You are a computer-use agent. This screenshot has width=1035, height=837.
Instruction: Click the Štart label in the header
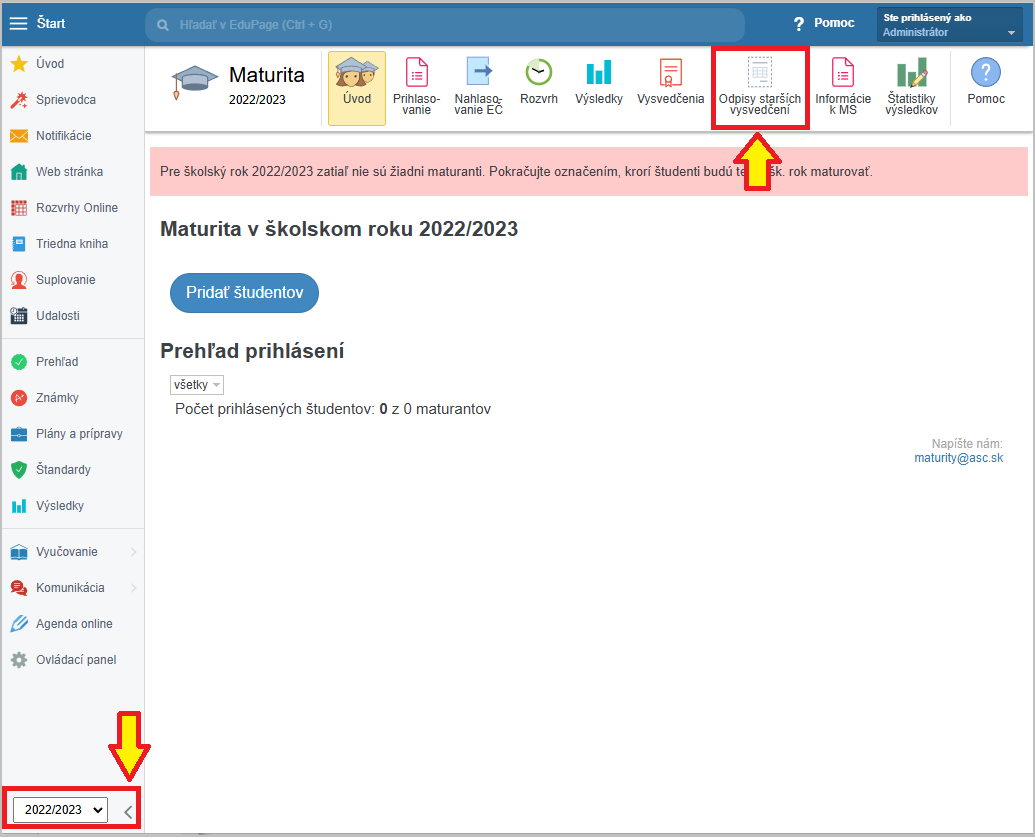click(51, 24)
